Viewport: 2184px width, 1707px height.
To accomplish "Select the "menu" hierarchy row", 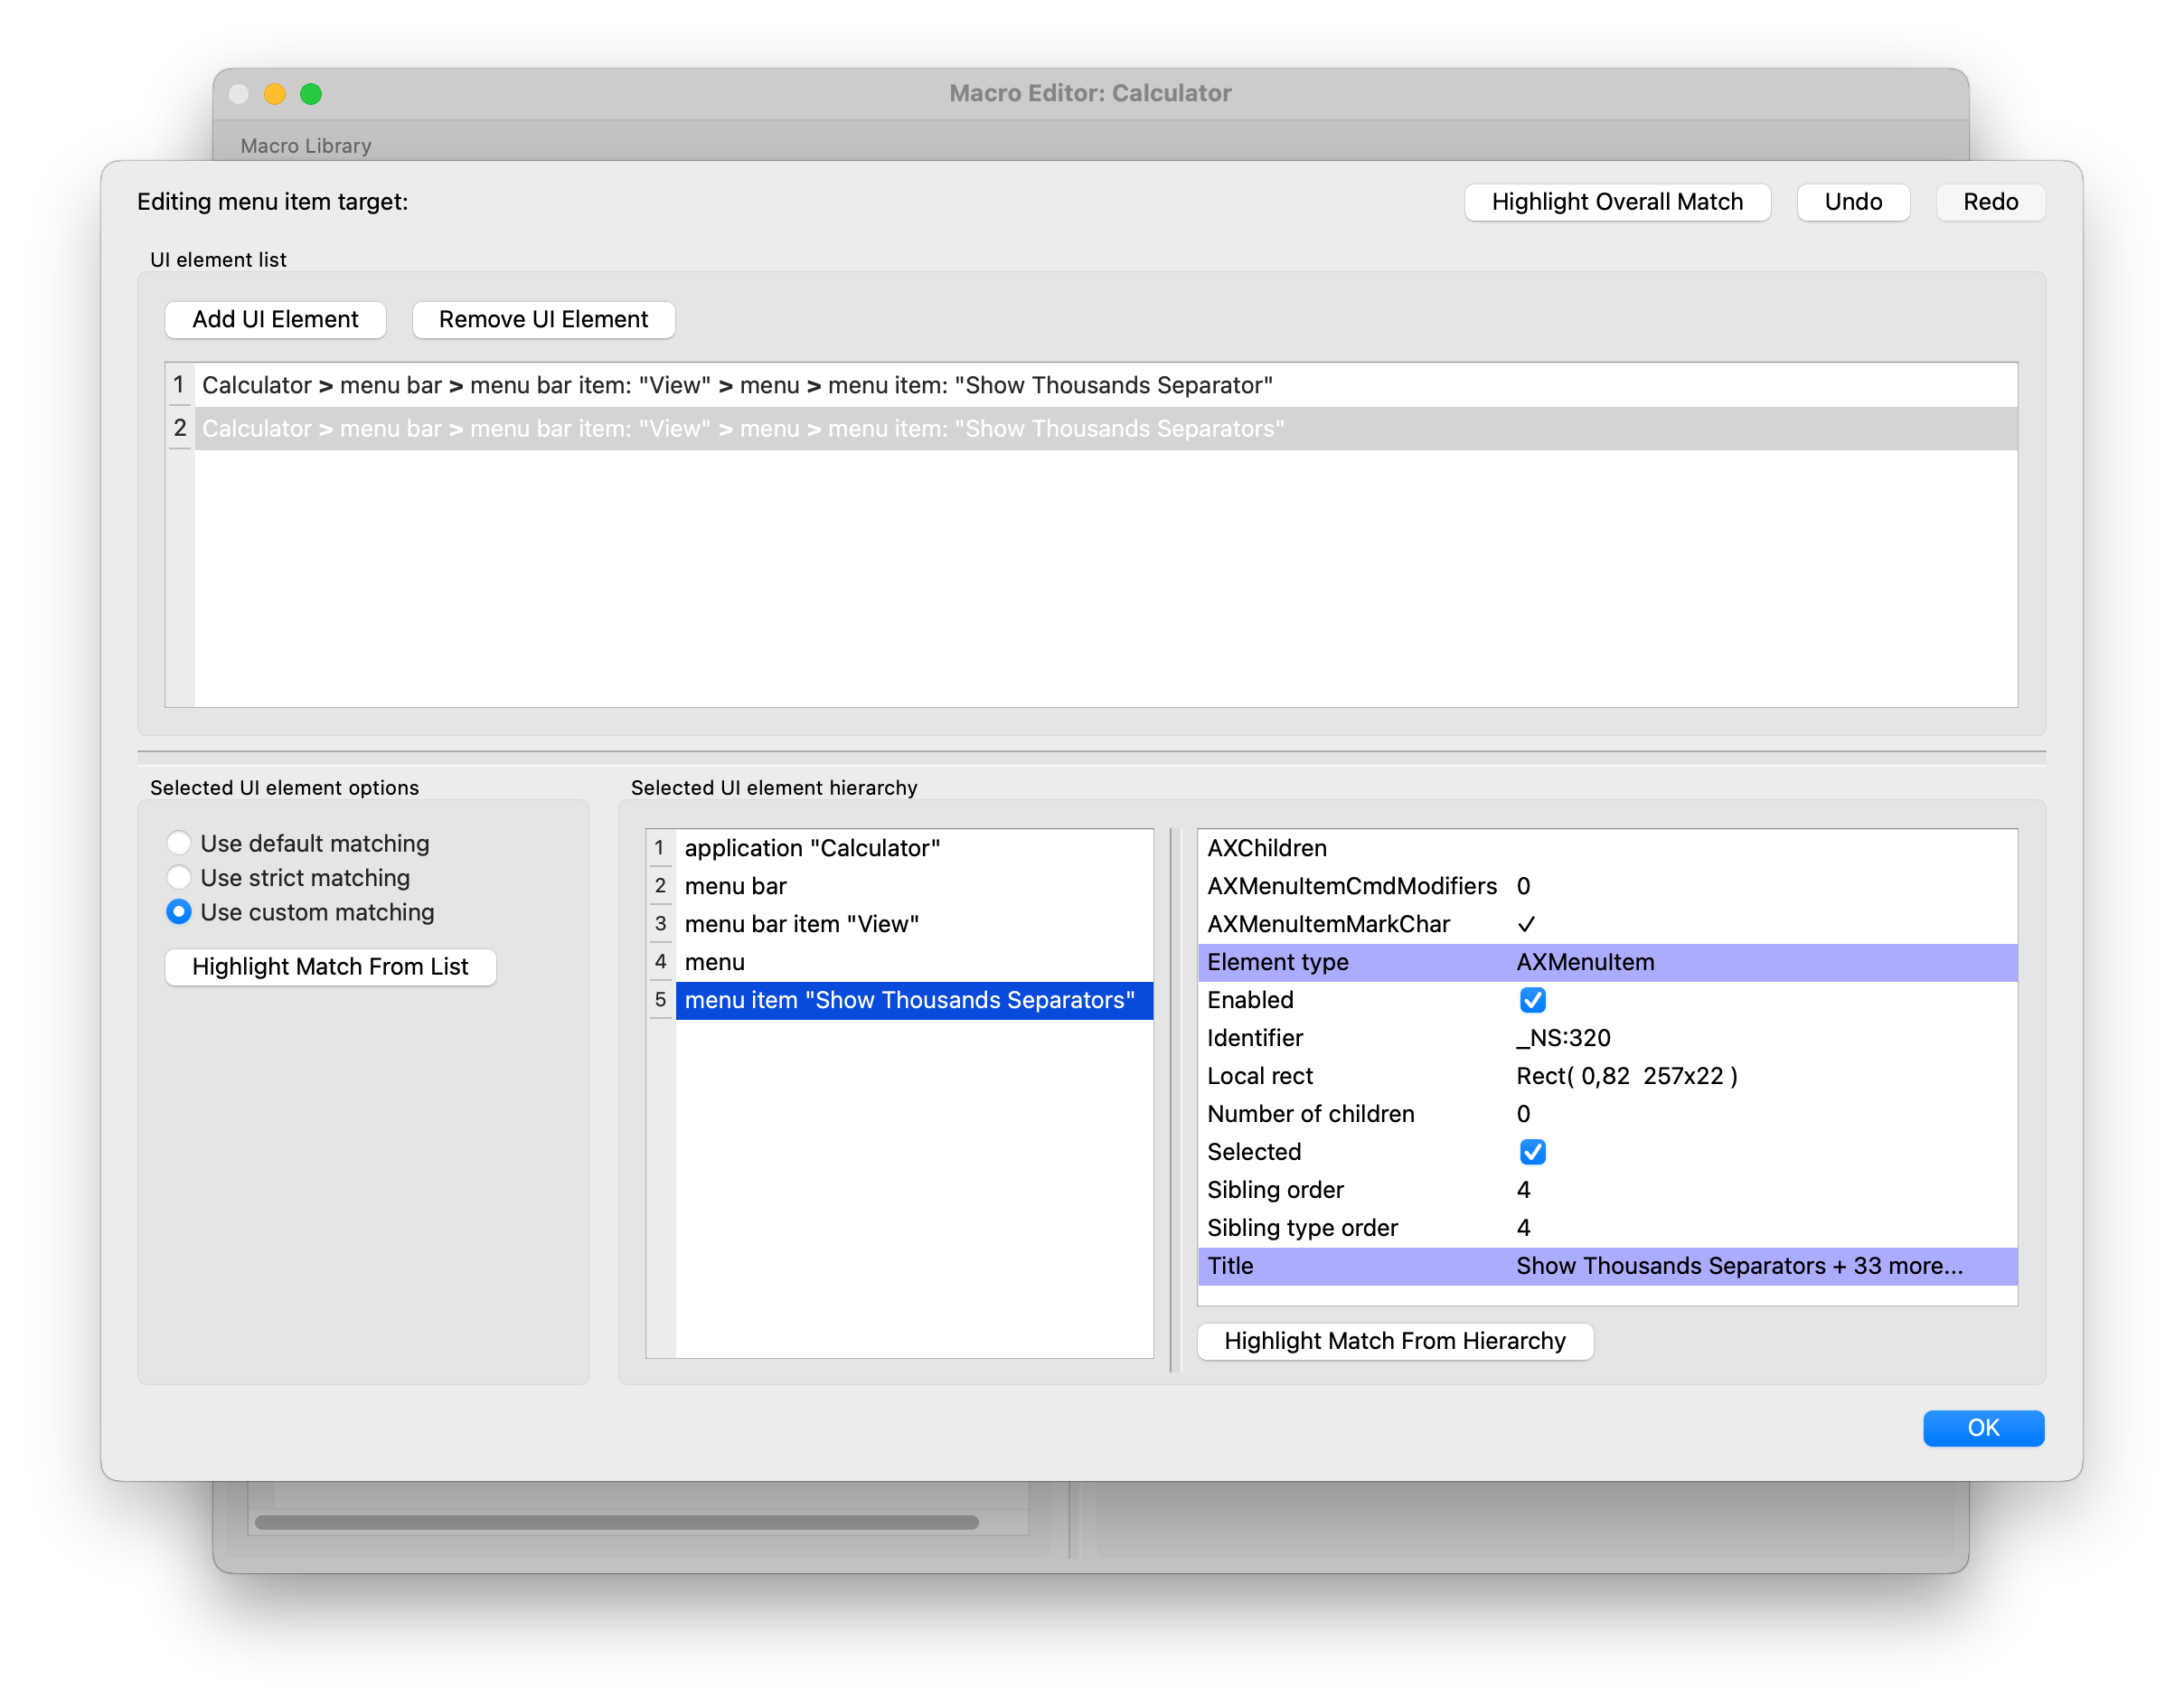I will point(715,962).
